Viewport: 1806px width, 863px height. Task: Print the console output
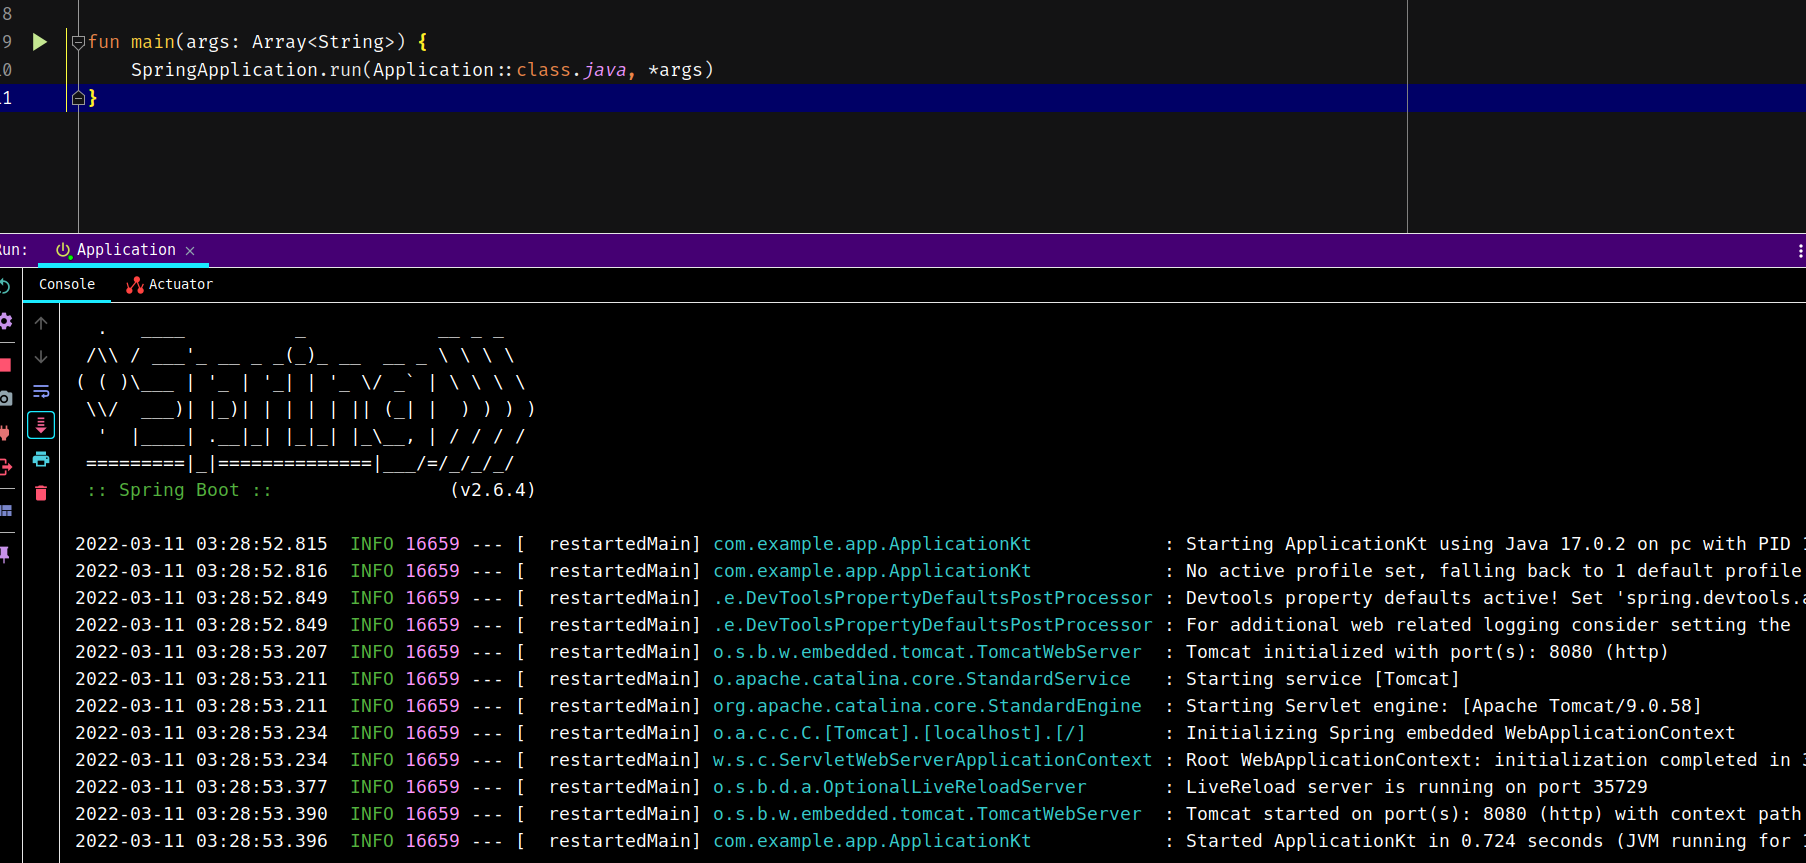coord(41,459)
